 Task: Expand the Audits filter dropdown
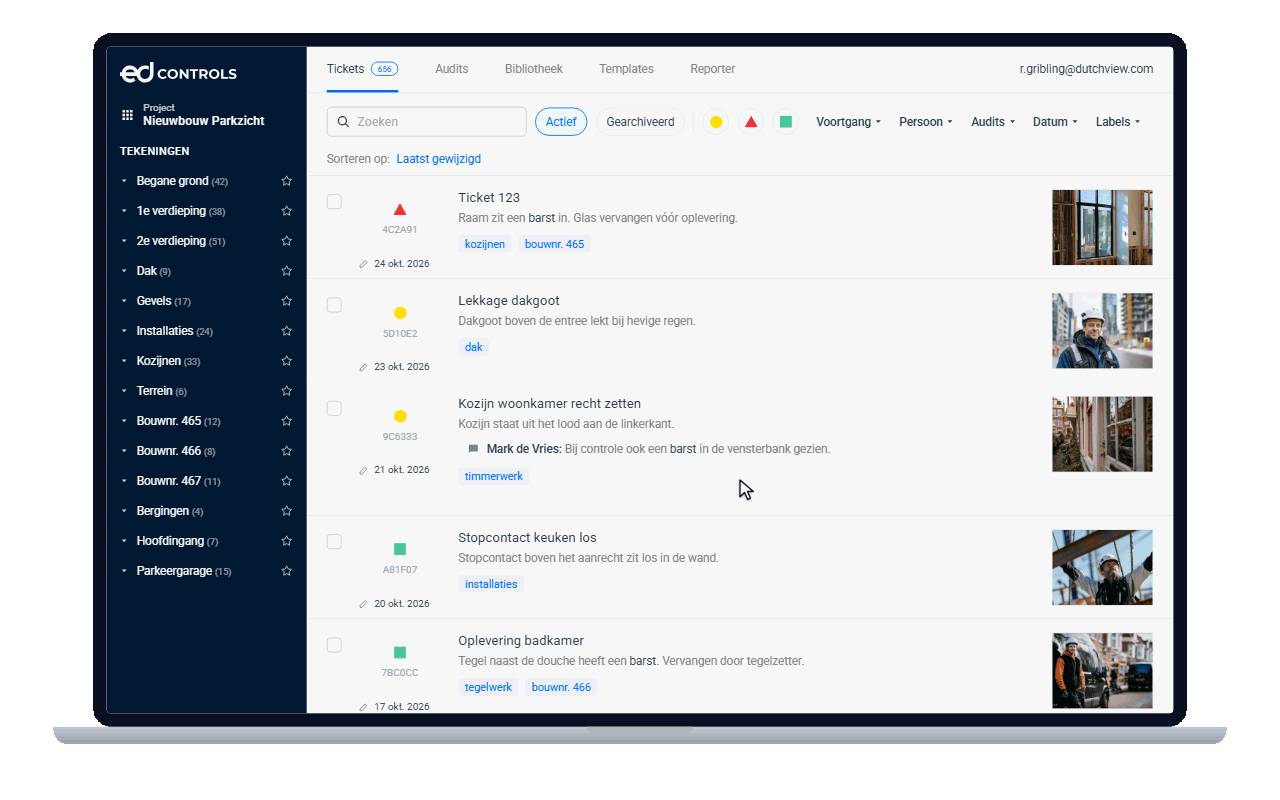[x=993, y=122]
